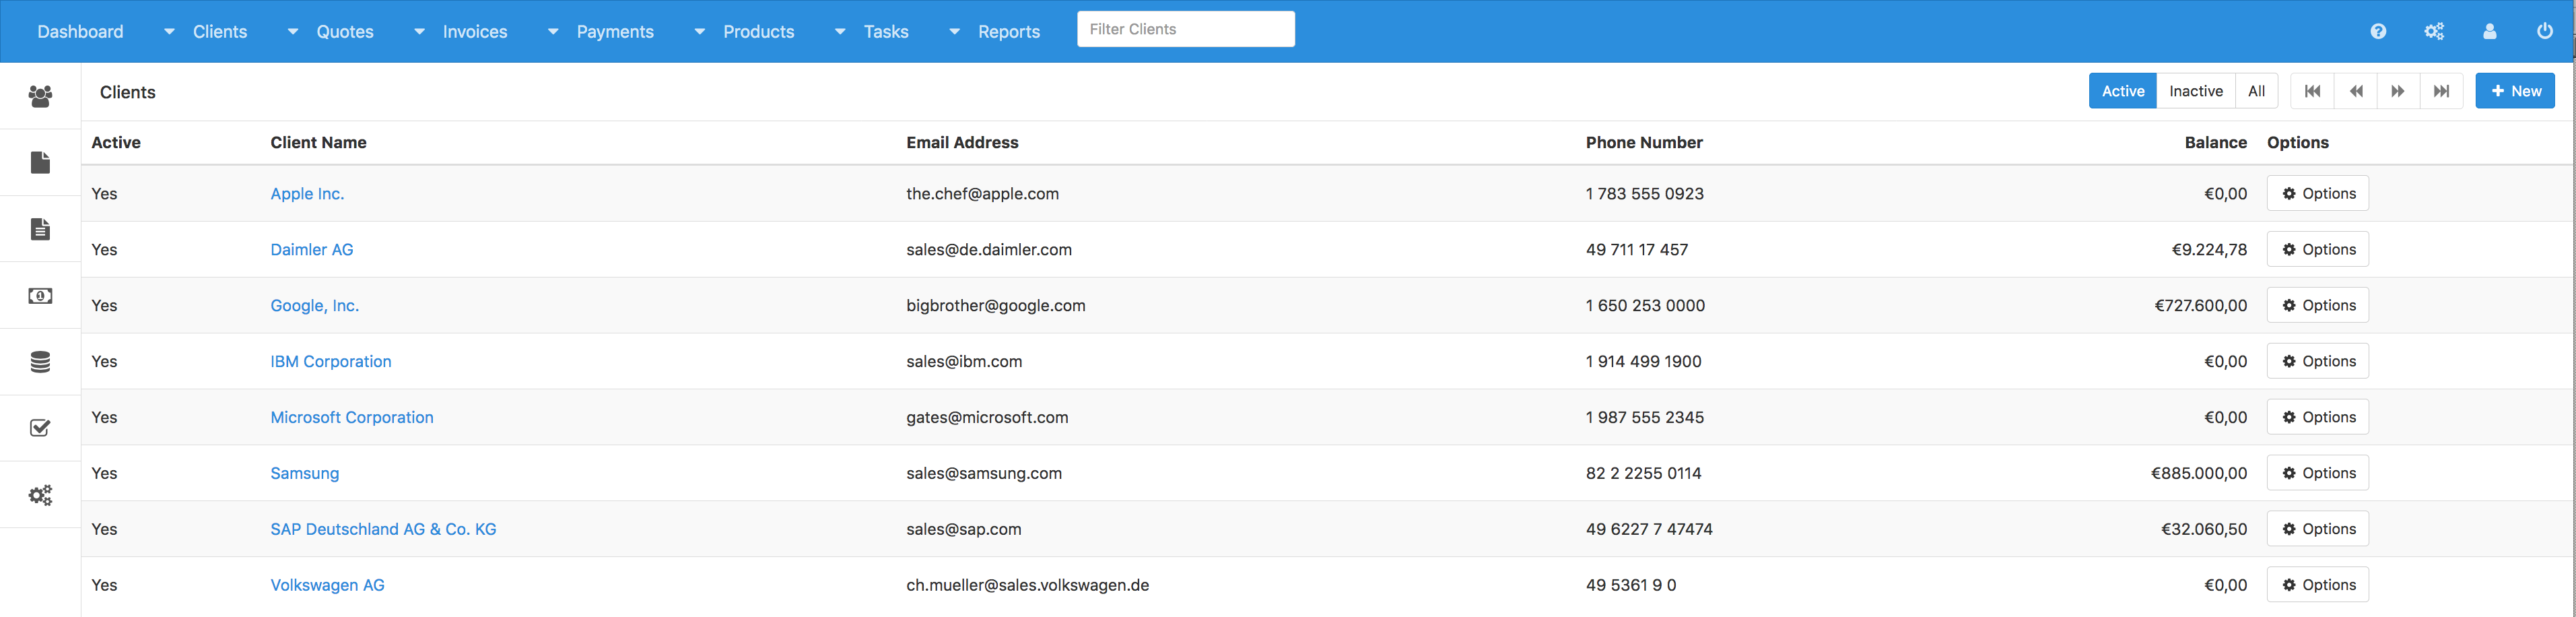Open the Clients top menu item
This screenshot has width=2576, height=617.
220,32
